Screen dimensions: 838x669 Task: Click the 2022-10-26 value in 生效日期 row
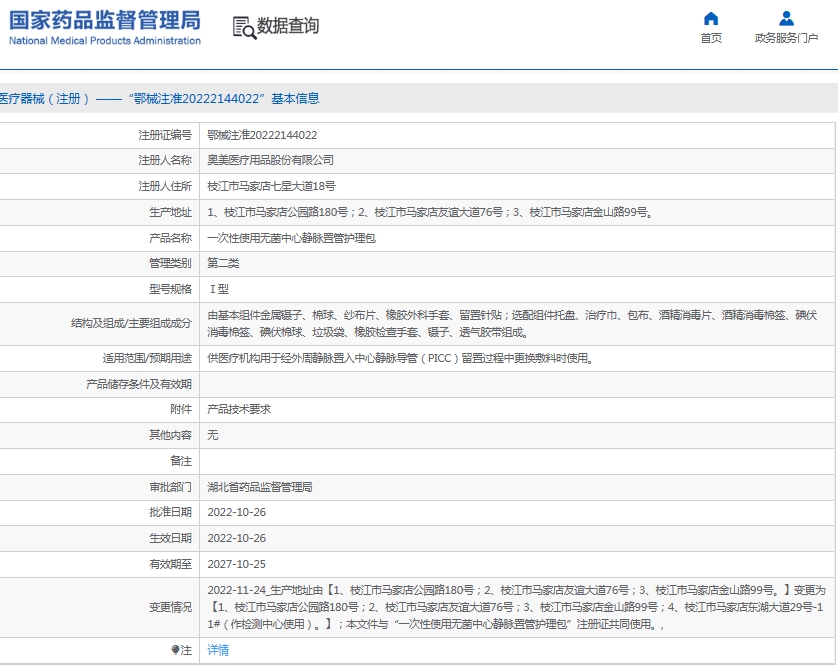pos(236,538)
